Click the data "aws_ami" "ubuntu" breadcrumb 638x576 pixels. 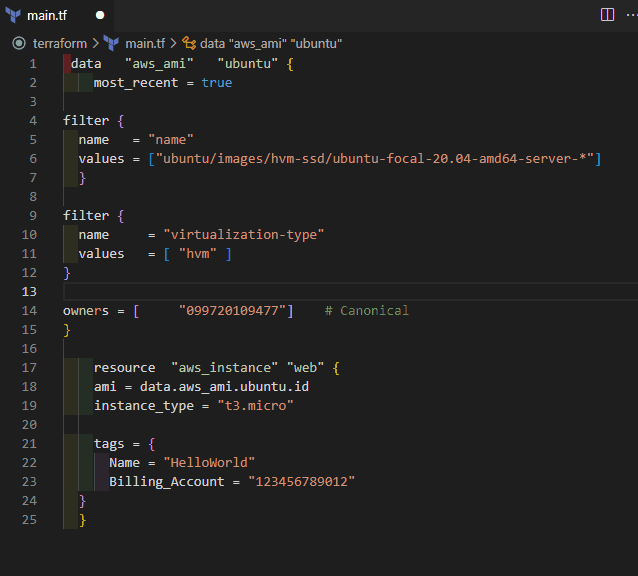(271, 44)
